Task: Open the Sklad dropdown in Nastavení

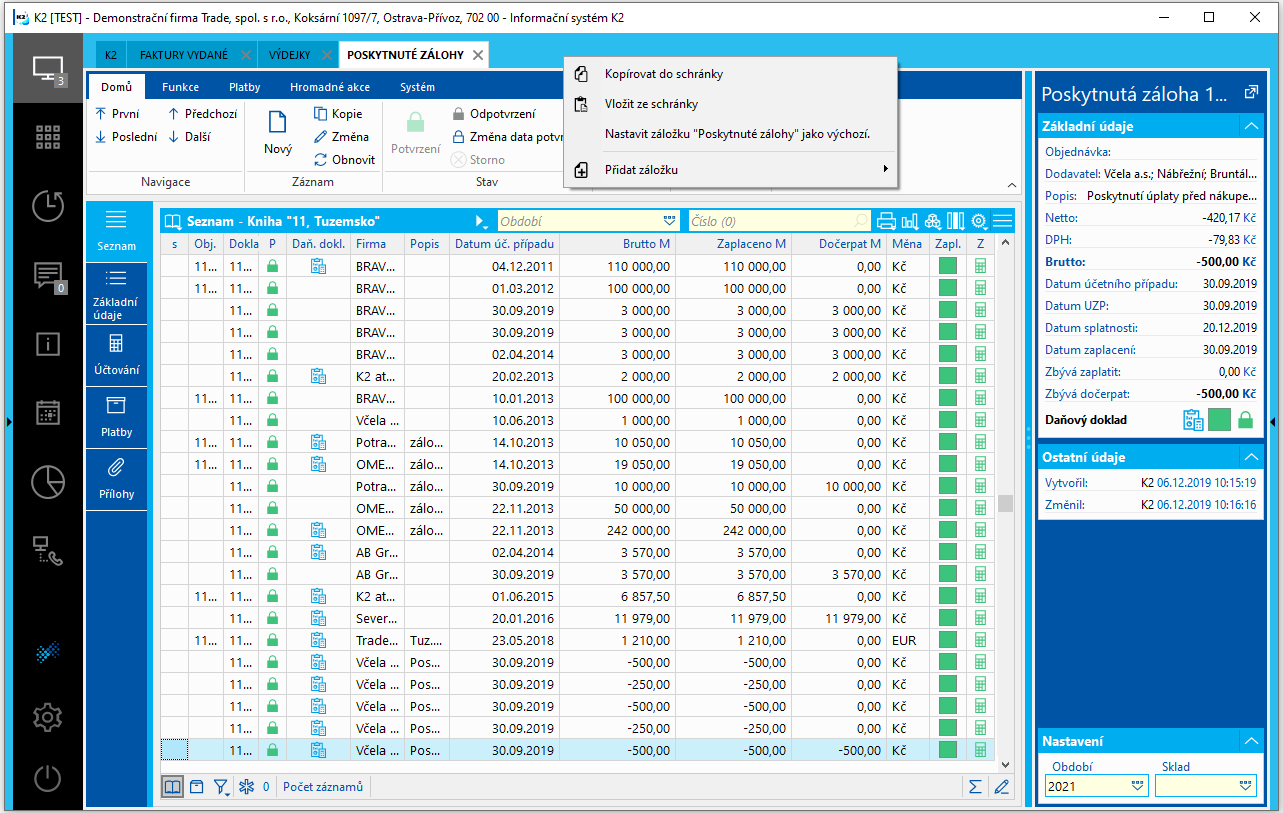Action: (x=1245, y=786)
